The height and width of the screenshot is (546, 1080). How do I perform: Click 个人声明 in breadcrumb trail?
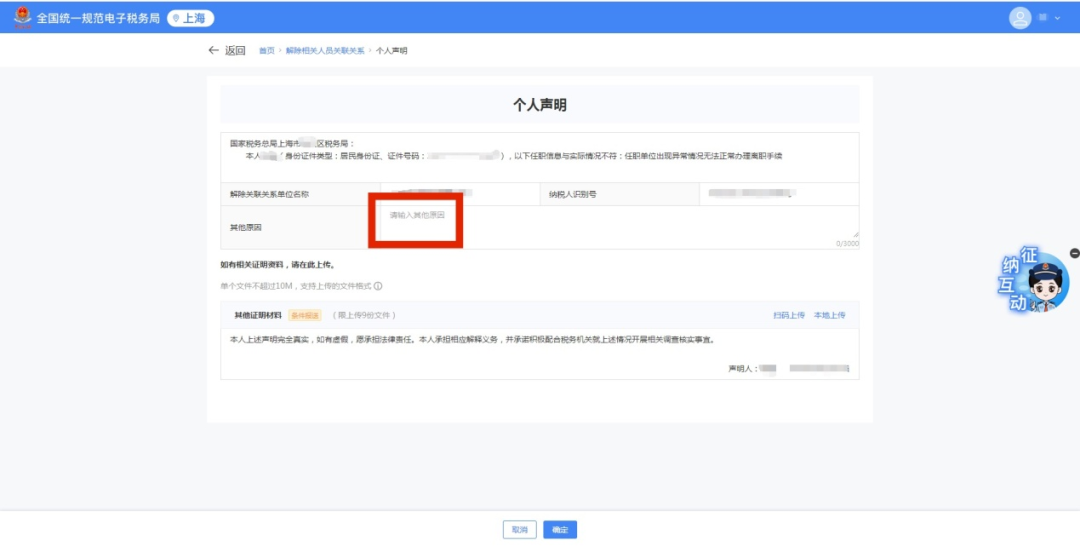coord(391,50)
